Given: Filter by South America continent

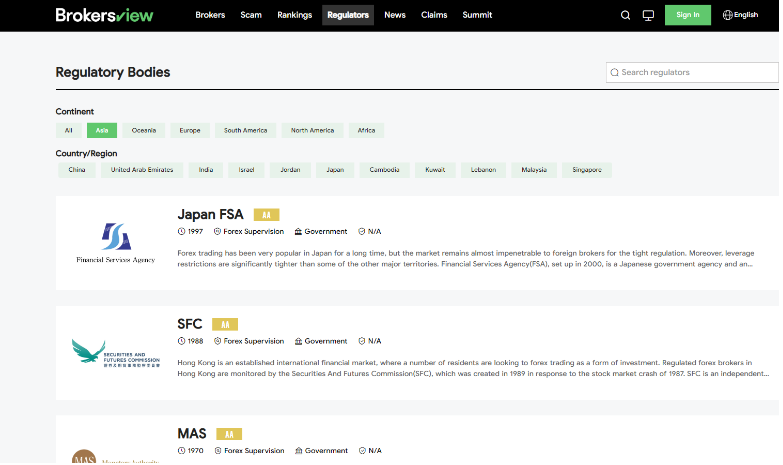Looking at the screenshot, I should (x=245, y=130).
